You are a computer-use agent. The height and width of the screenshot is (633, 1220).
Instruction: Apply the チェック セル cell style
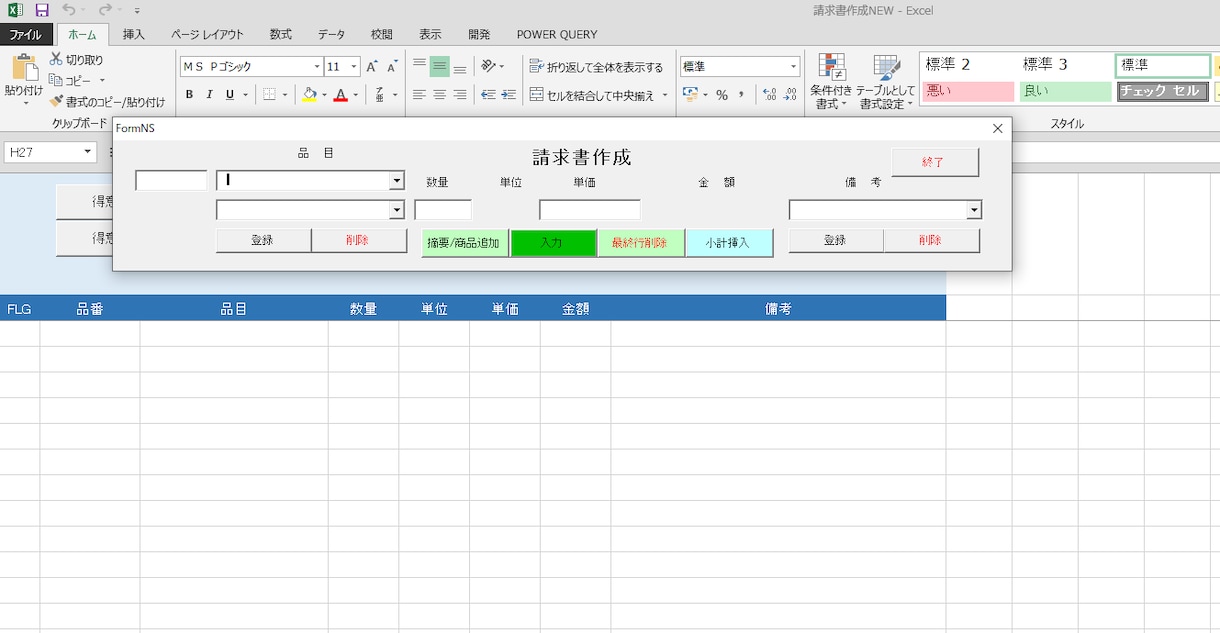(1162, 92)
